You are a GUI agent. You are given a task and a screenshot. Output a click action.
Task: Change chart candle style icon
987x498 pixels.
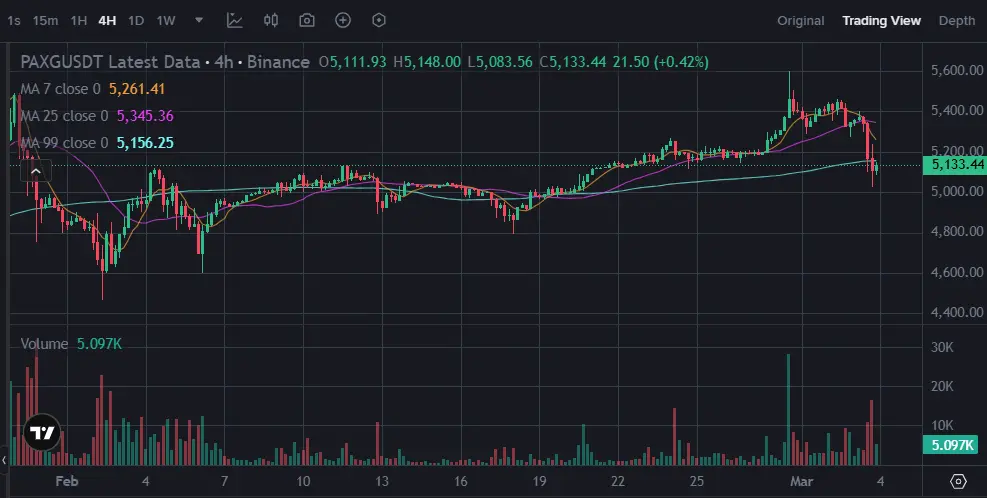point(271,20)
